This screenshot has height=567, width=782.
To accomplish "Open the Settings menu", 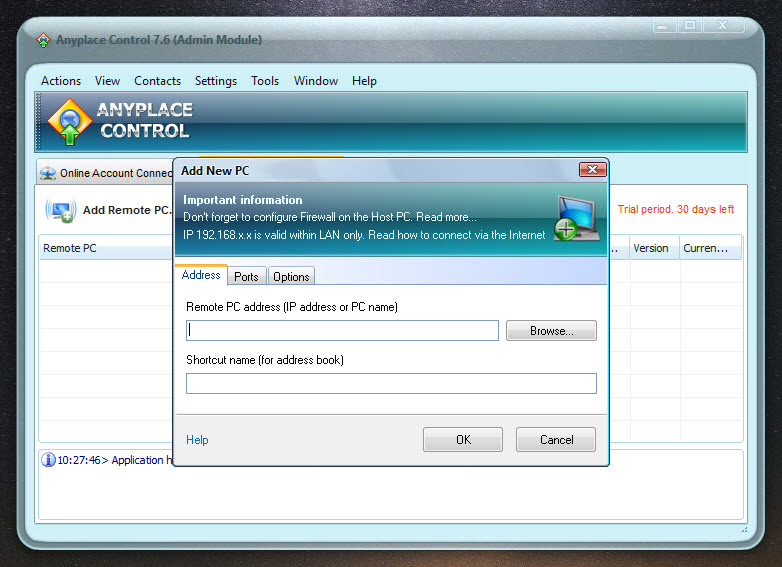I will coord(216,81).
